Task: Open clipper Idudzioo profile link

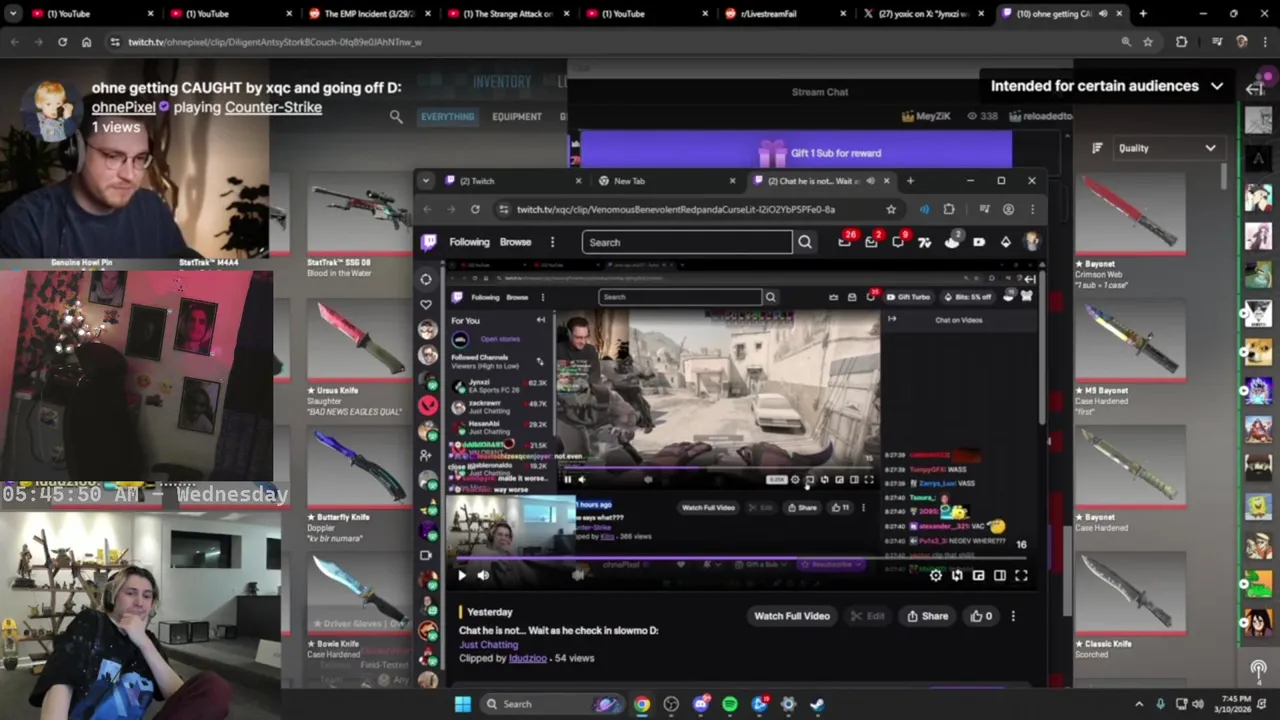Action: (x=527, y=658)
